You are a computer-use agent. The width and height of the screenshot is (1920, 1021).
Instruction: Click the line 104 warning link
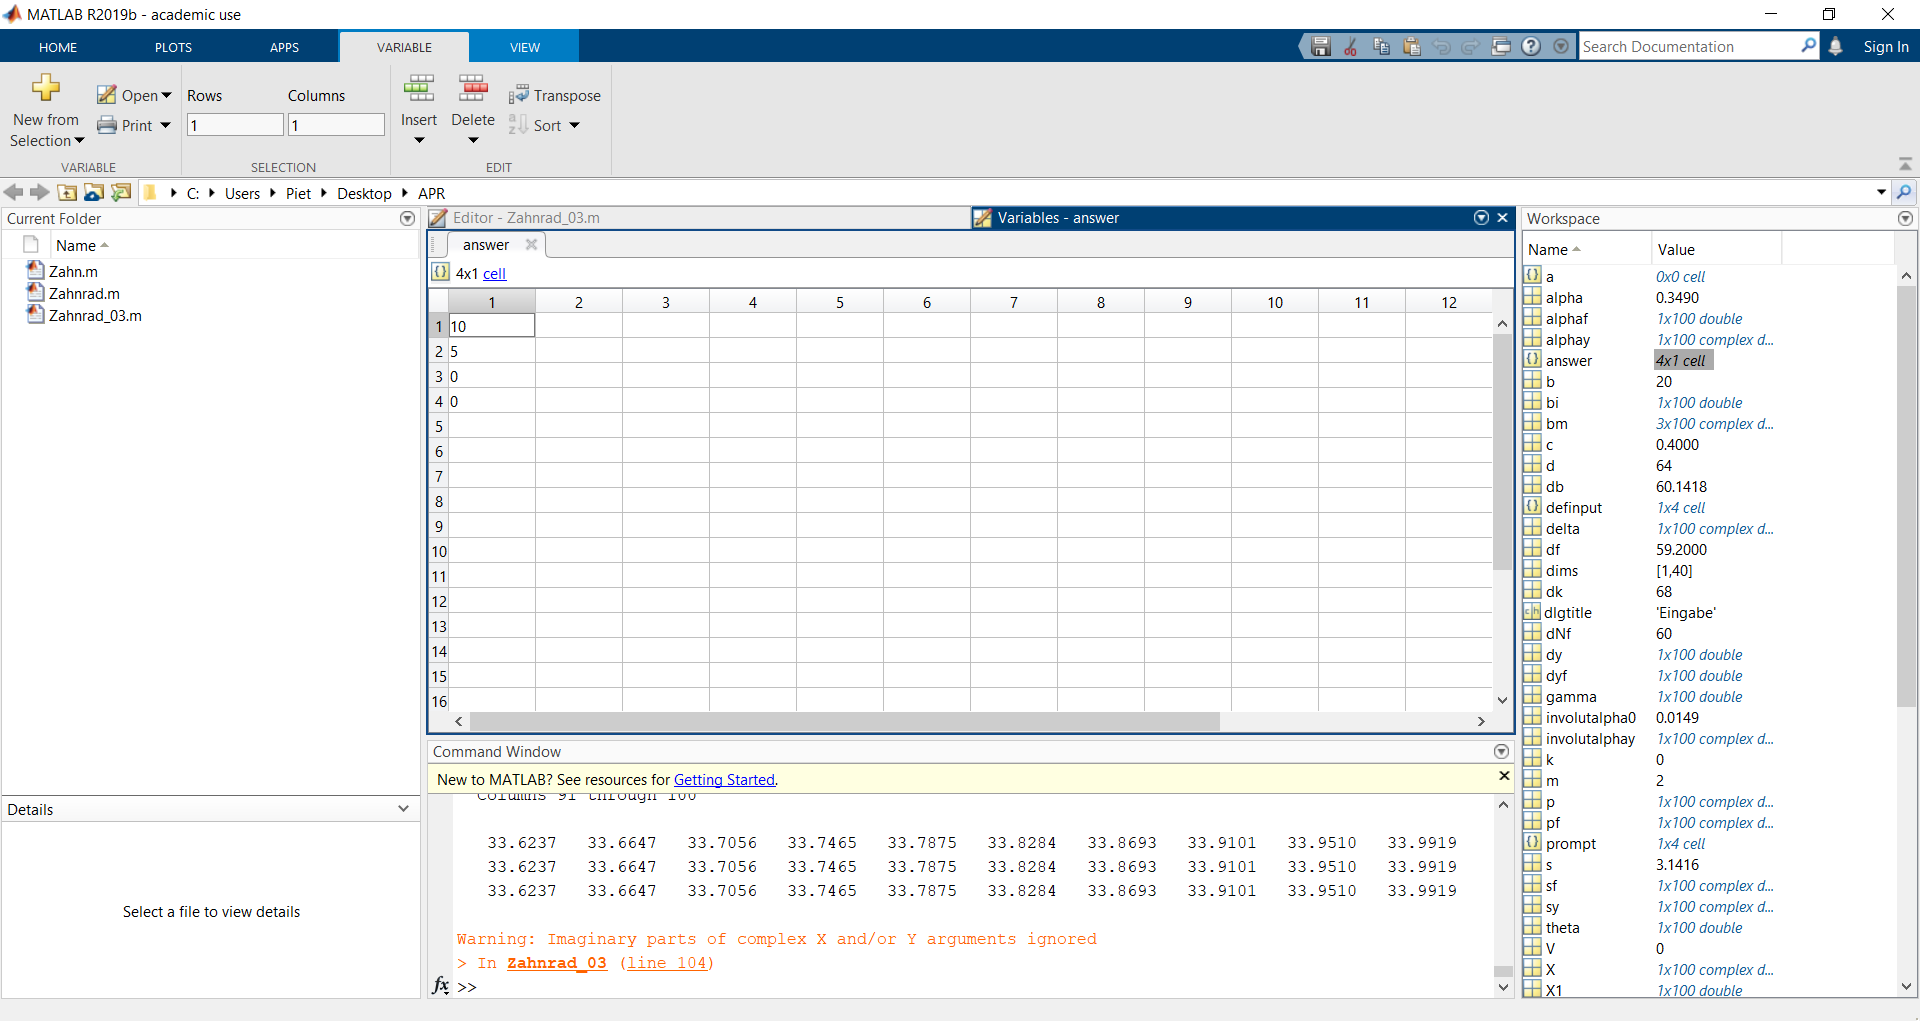click(666, 963)
